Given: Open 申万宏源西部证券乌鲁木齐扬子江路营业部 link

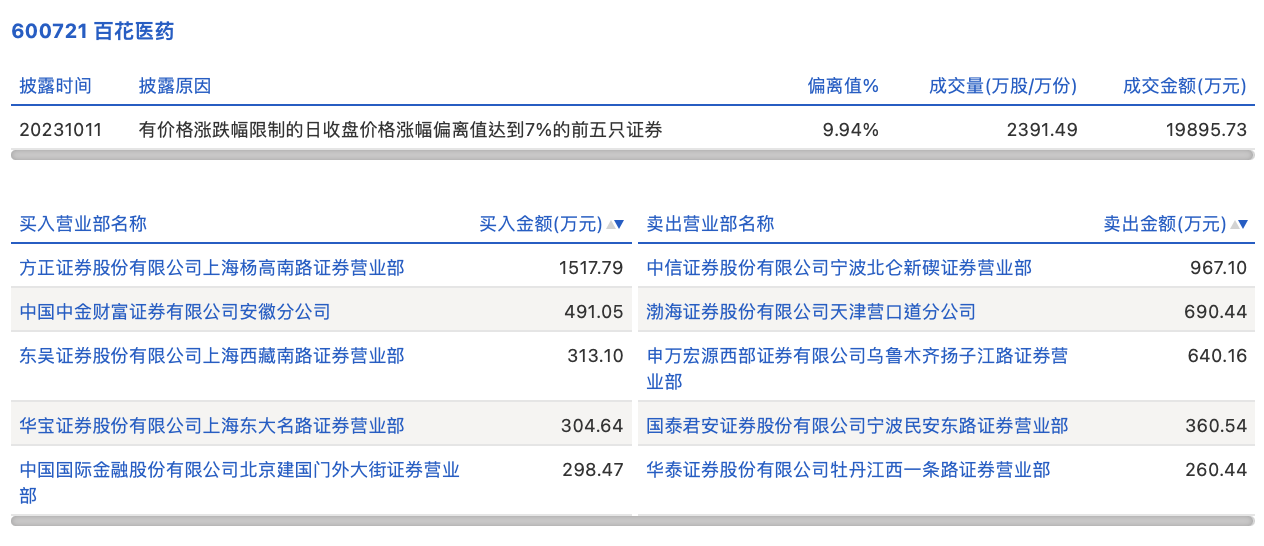Looking at the screenshot, I should (857, 368).
